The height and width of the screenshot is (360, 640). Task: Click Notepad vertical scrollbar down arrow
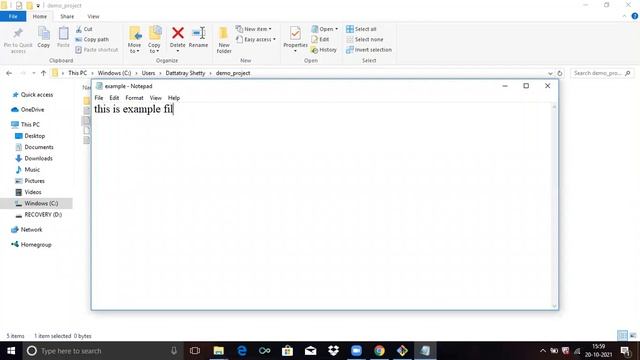click(x=554, y=306)
